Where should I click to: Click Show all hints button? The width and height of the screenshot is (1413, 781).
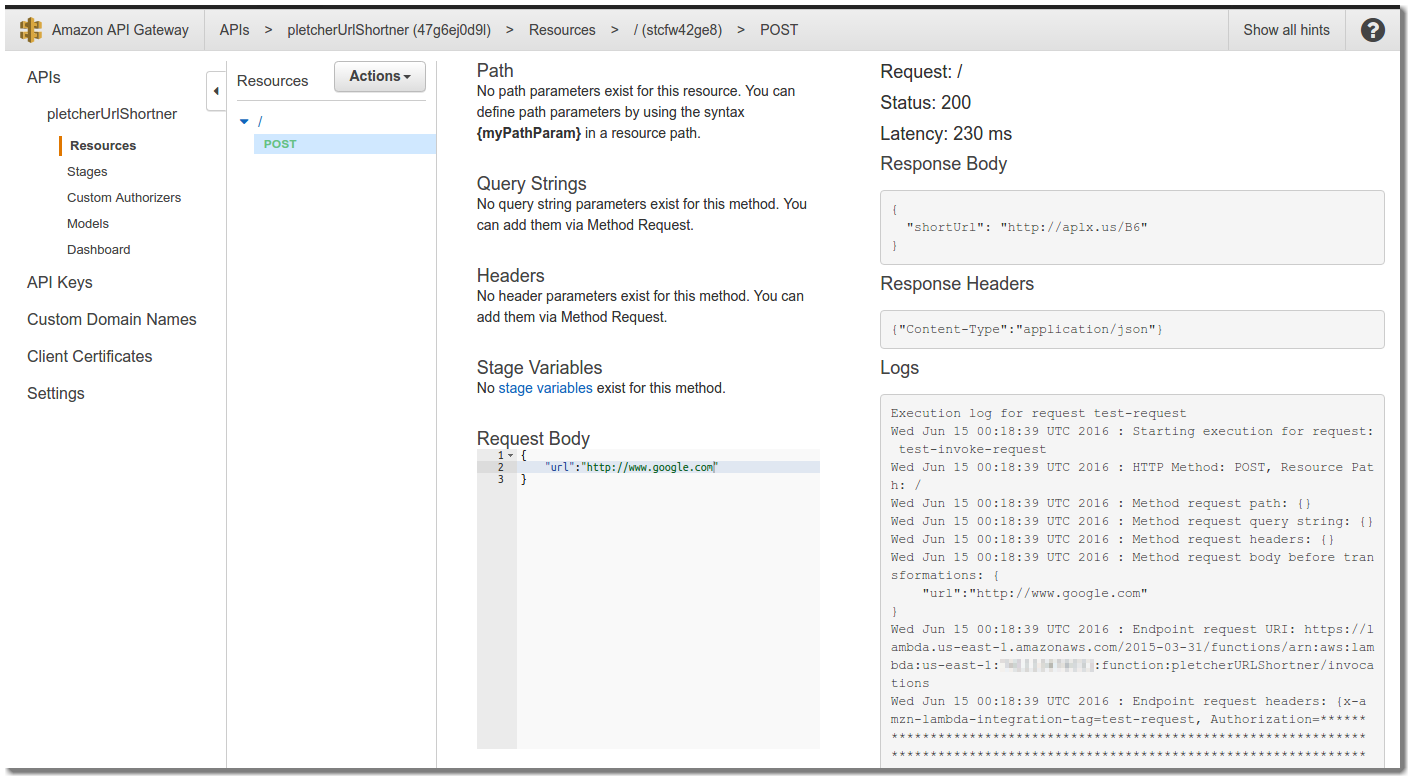pyautogui.click(x=1286, y=30)
